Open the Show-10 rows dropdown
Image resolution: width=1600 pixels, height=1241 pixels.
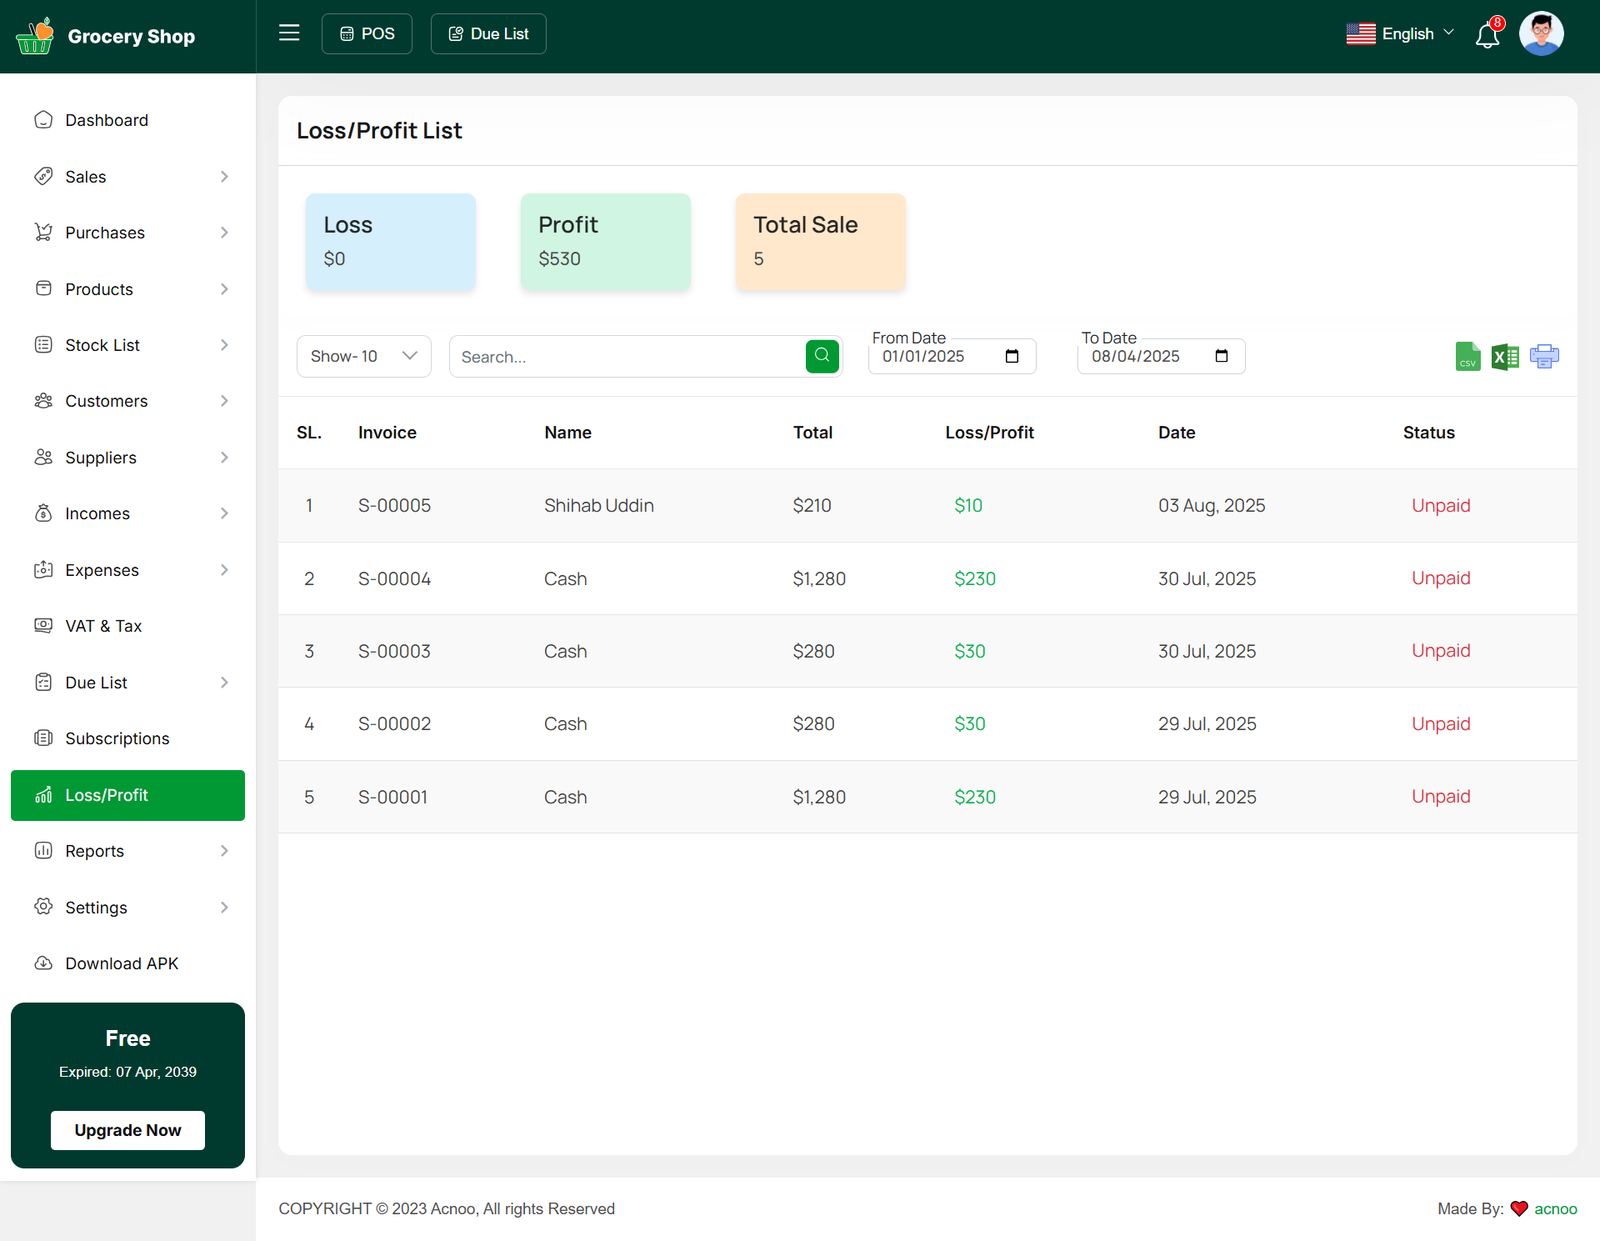click(364, 356)
